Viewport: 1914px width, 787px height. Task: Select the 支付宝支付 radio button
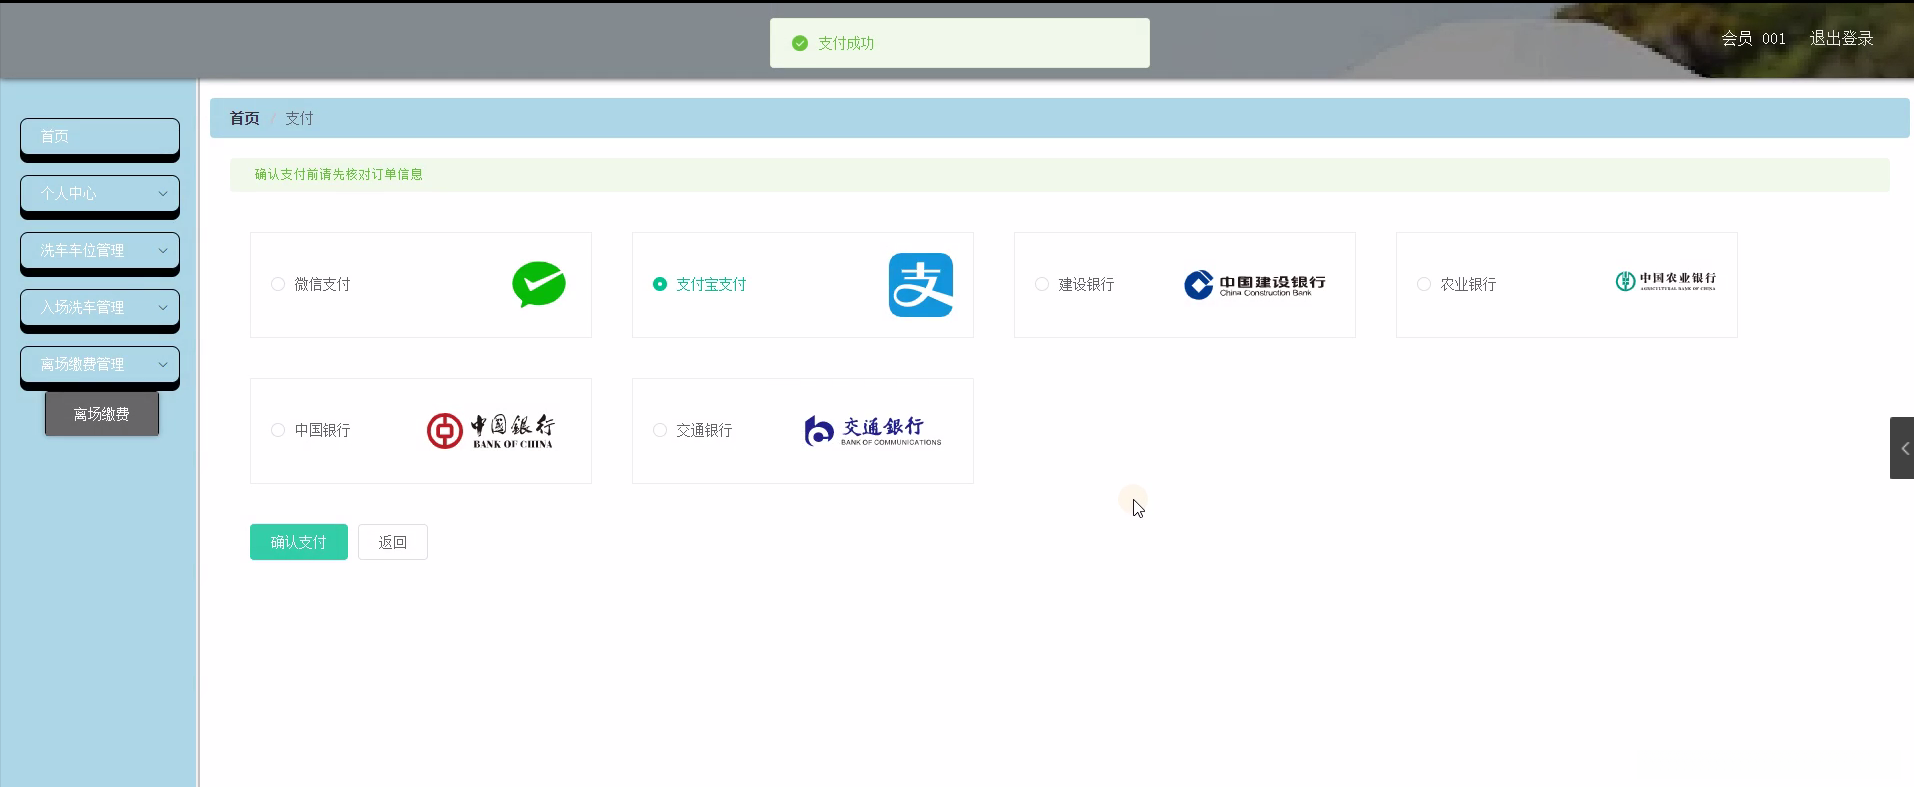click(x=660, y=284)
